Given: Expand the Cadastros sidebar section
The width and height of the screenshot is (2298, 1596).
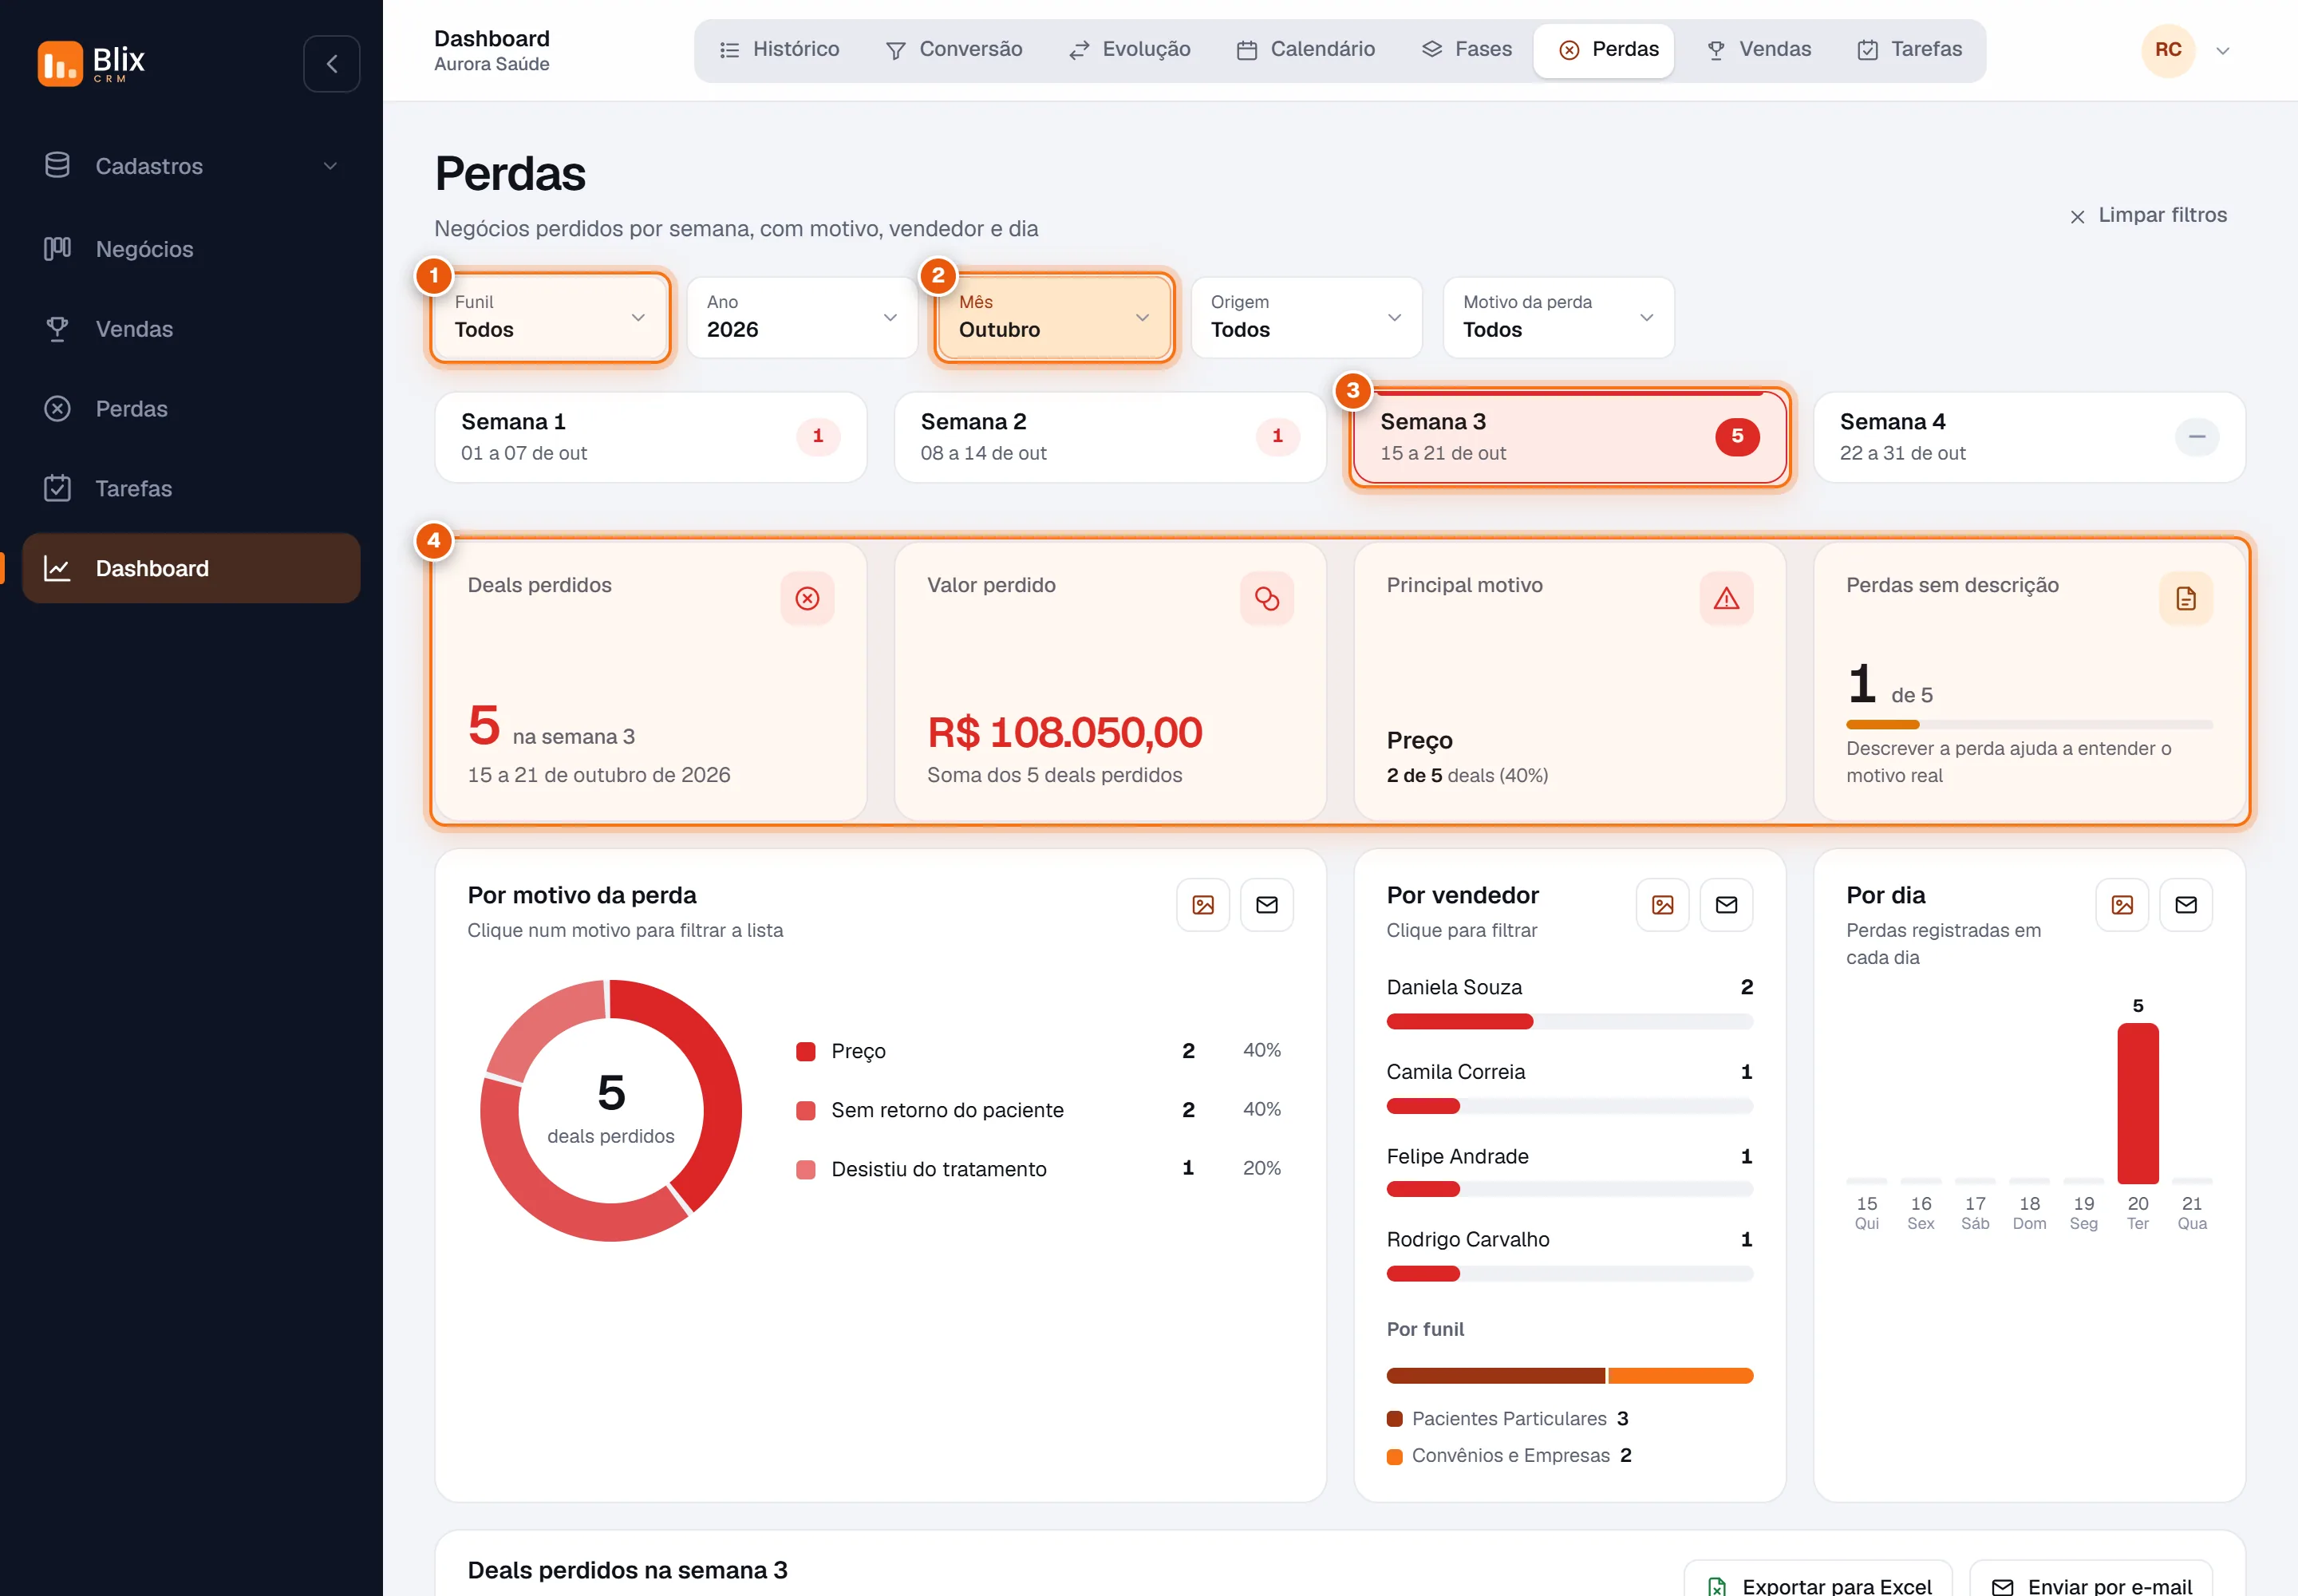Looking at the screenshot, I should (191, 166).
